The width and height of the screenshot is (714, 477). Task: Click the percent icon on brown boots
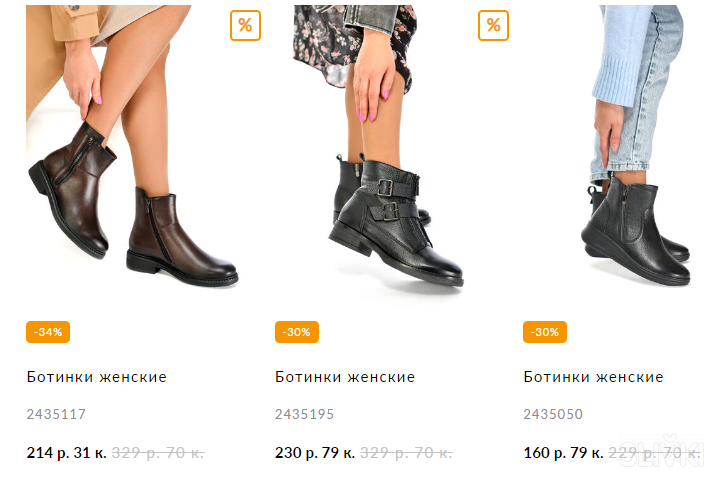pyautogui.click(x=245, y=25)
